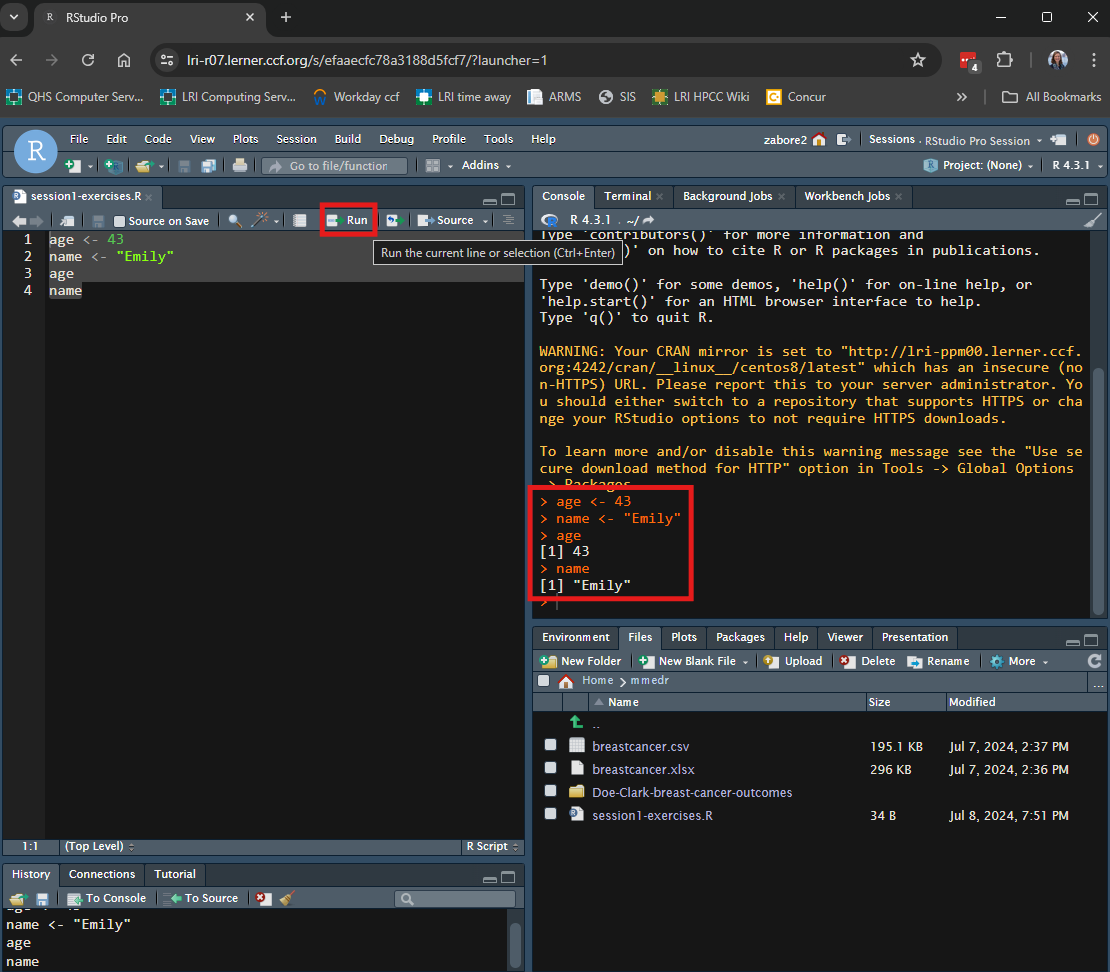Screen dimensions: 1110x972
Task: Refresh the Files pane listing
Action: (x=1094, y=661)
